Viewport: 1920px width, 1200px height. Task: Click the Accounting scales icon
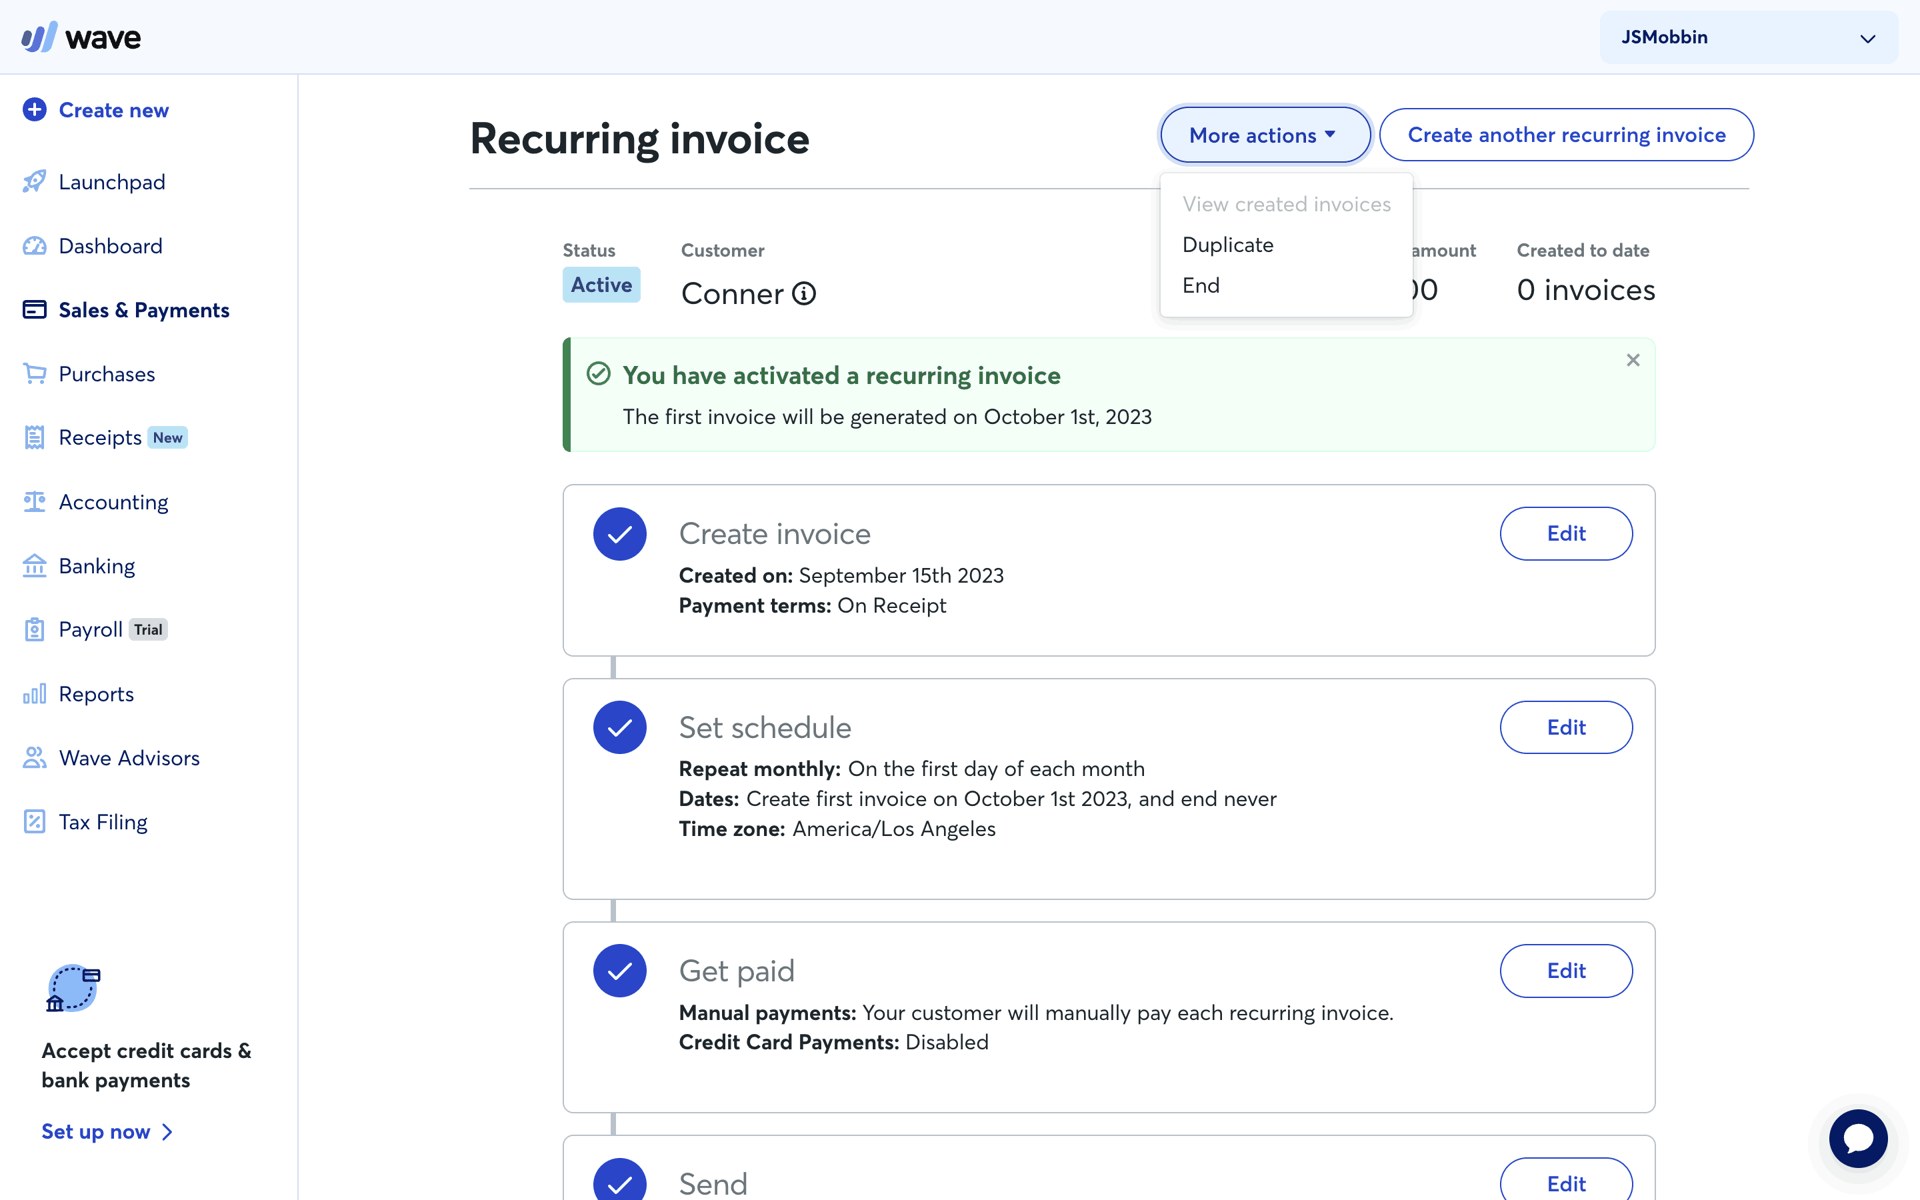click(34, 502)
